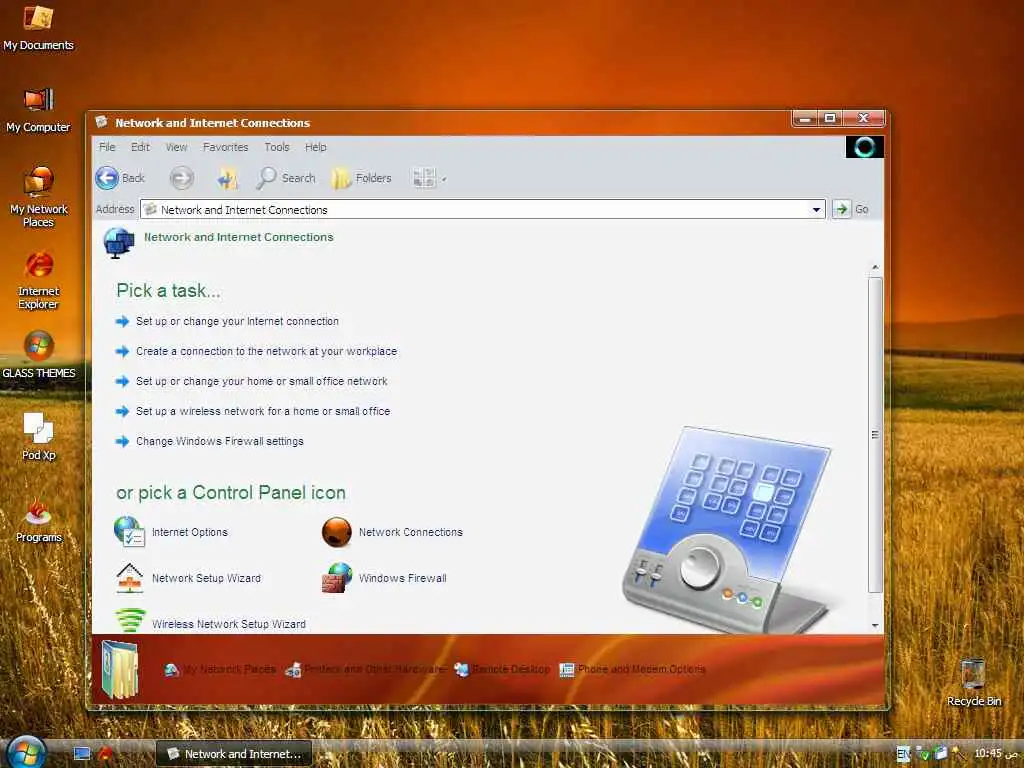Open the Network Connections icon
Viewport: 1024px width, 768px height.
tap(336, 532)
